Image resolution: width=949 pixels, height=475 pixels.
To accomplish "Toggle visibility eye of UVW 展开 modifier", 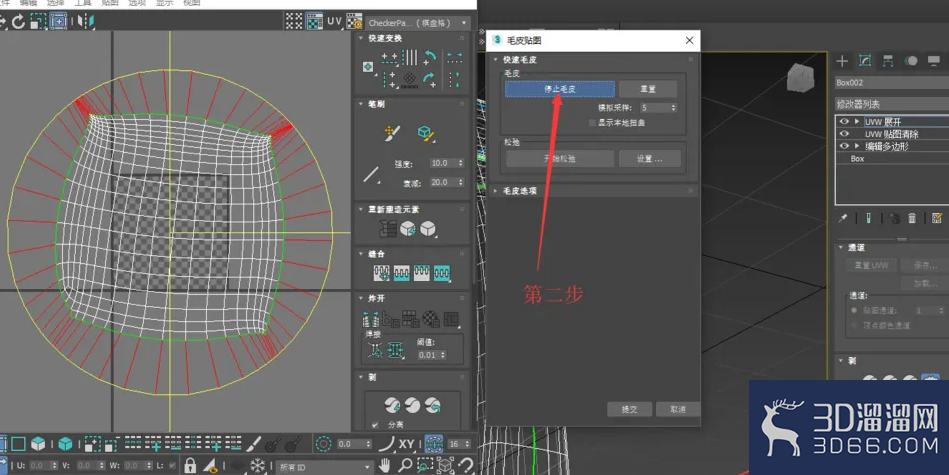I will (x=844, y=122).
